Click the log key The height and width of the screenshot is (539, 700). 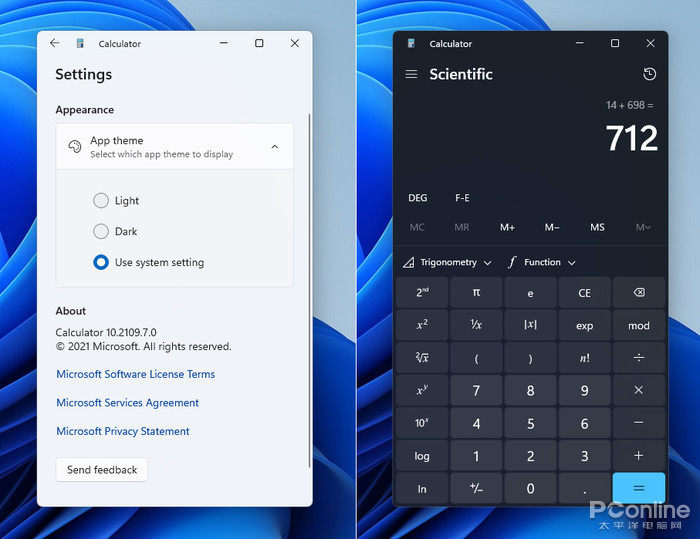tap(422, 455)
